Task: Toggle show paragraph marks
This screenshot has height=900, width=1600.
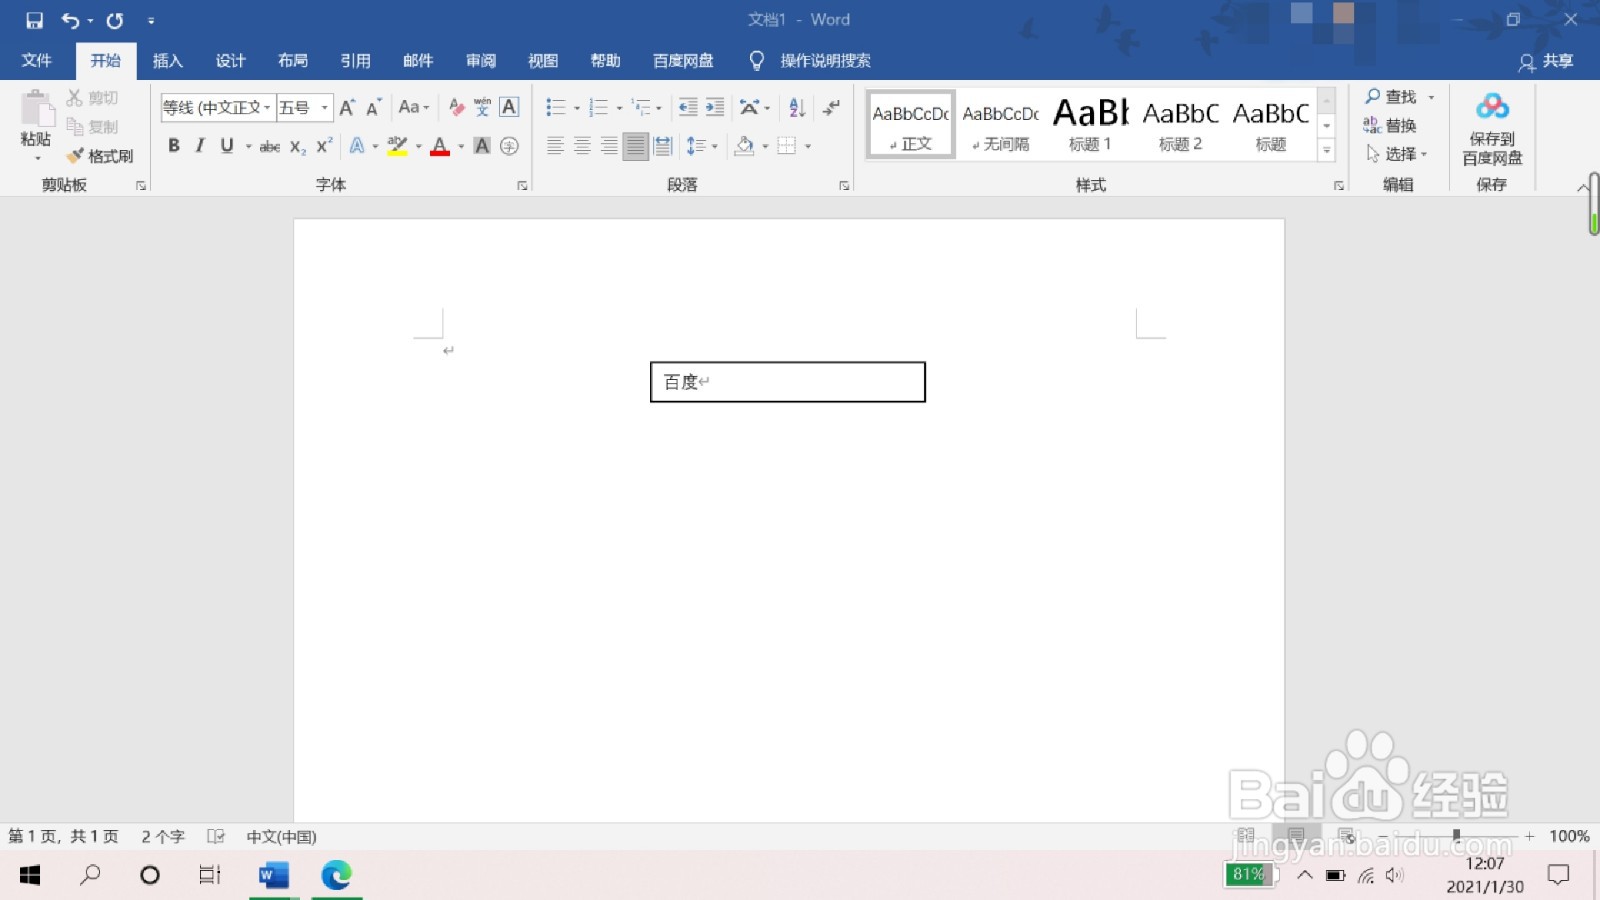Action: tap(831, 108)
